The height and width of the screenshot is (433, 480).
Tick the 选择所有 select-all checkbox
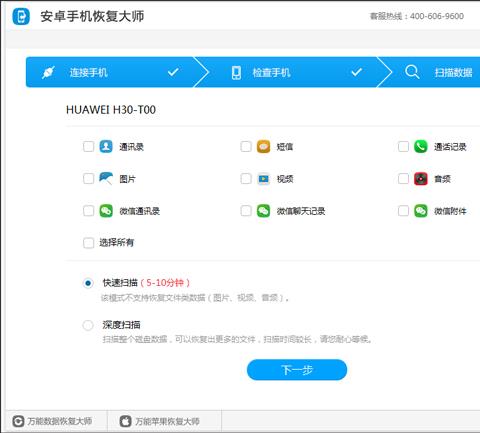coord(88,243)
